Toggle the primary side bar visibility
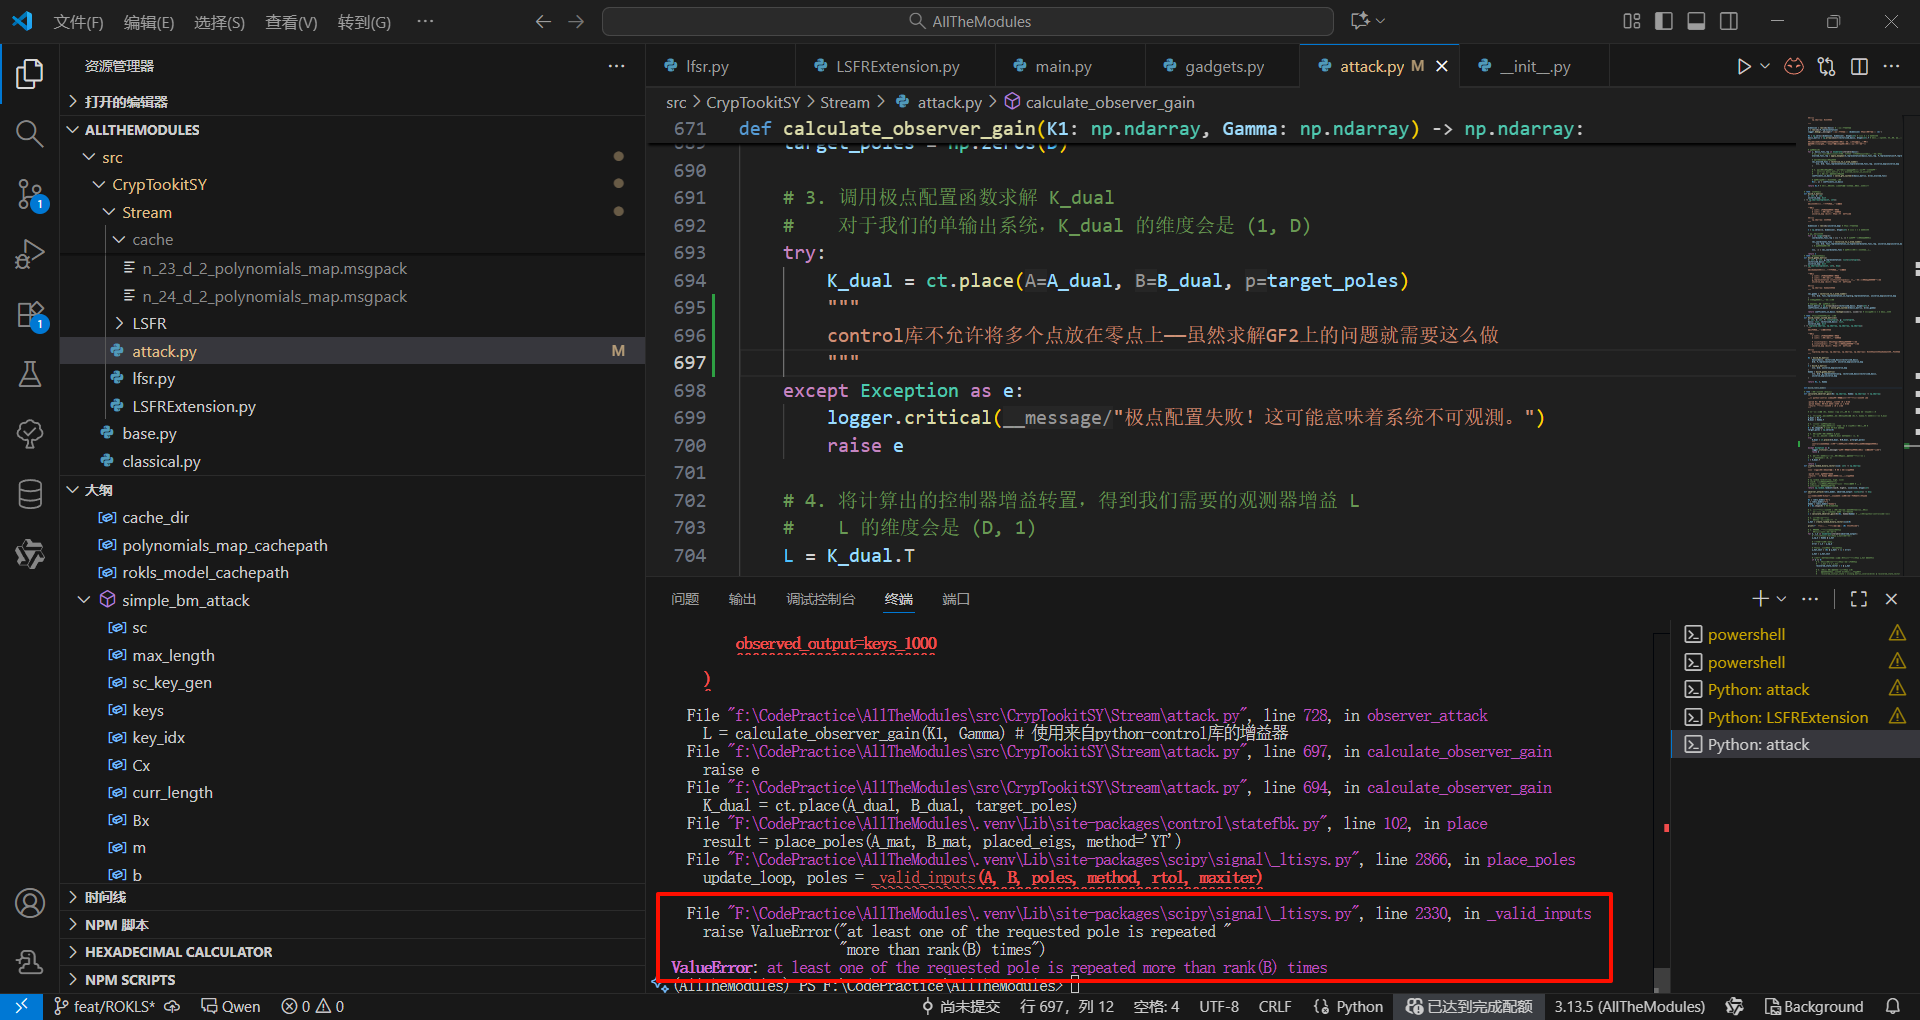Screen dimensions: 1920x1020 pyautogui.click(x=1664, y=21)
